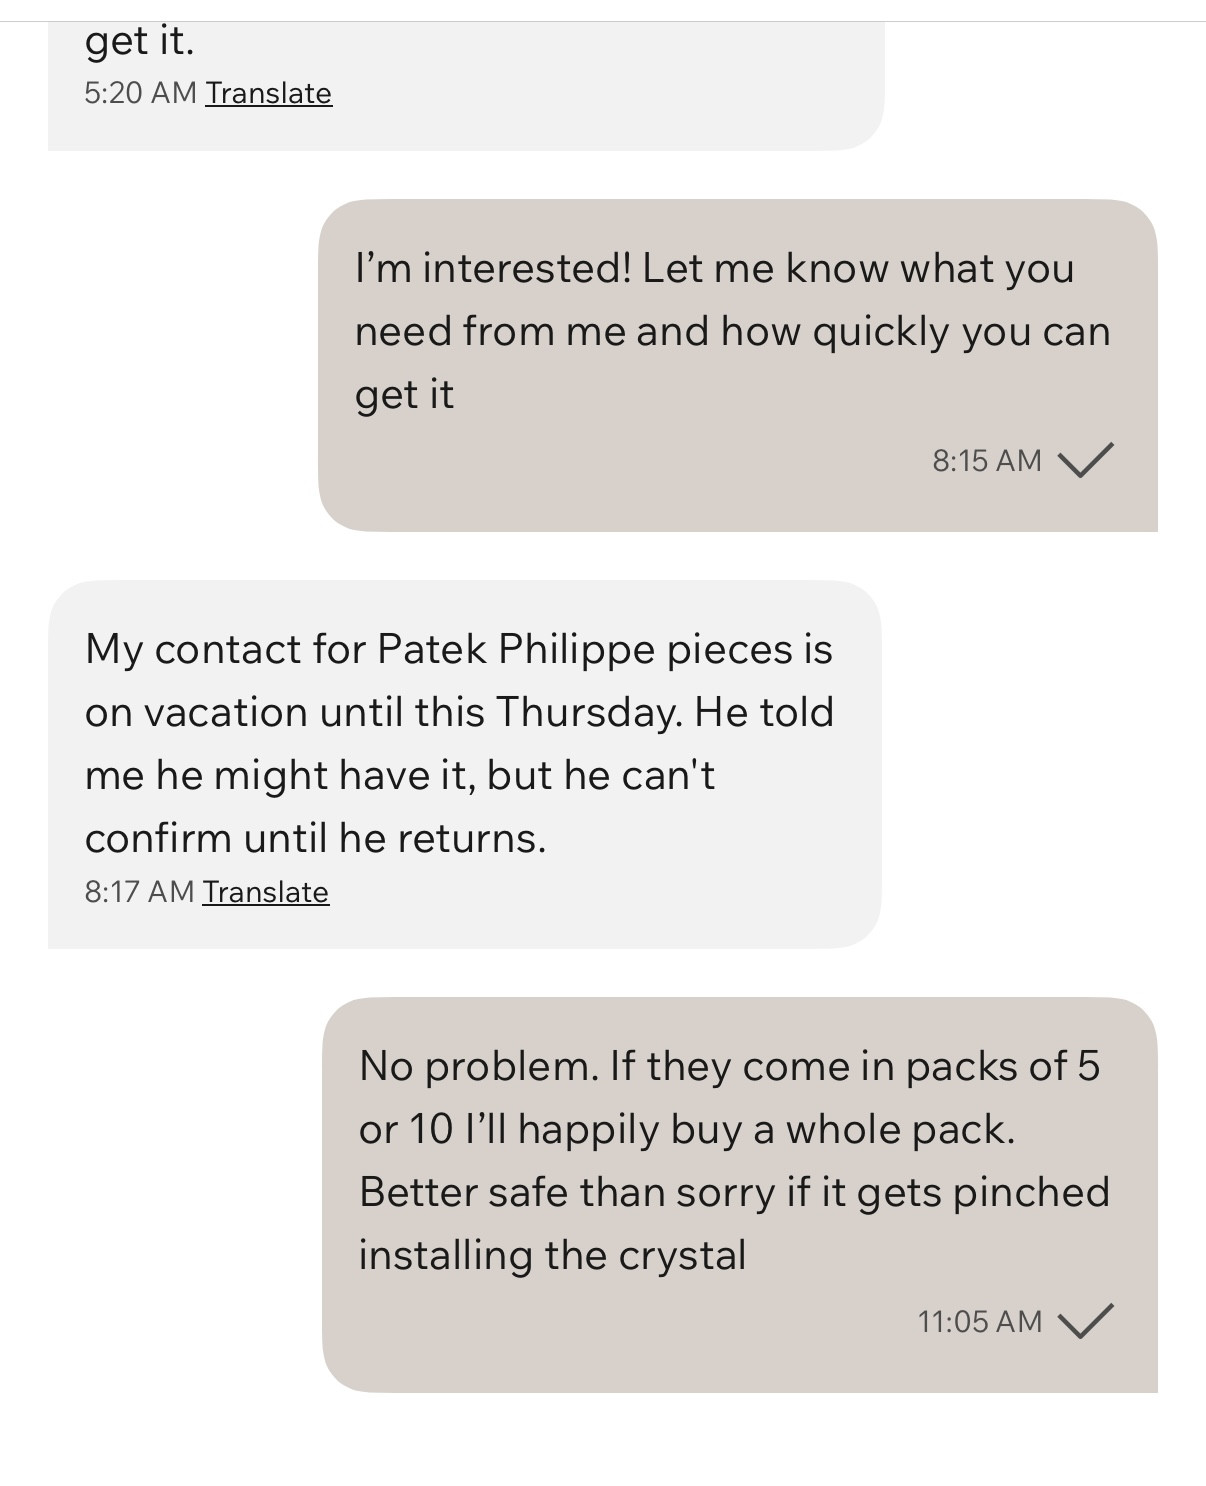Image resolution: width=1206 pixels, height=1486 pixels.
Task: Click "or 10 I'll happily buy a whole pack."
Action: click(687, 1130)
